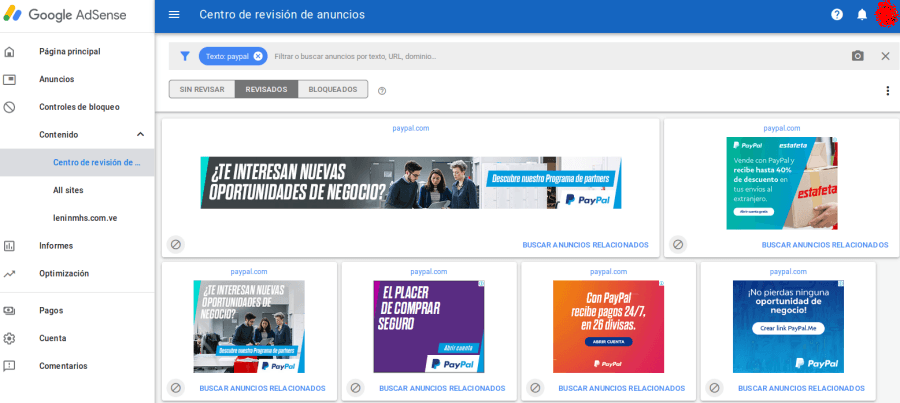Image resolution: width=900 pixels, height=403 pixels.
Task: Switch to the Sin revisar tab
Action: point(202,90)
